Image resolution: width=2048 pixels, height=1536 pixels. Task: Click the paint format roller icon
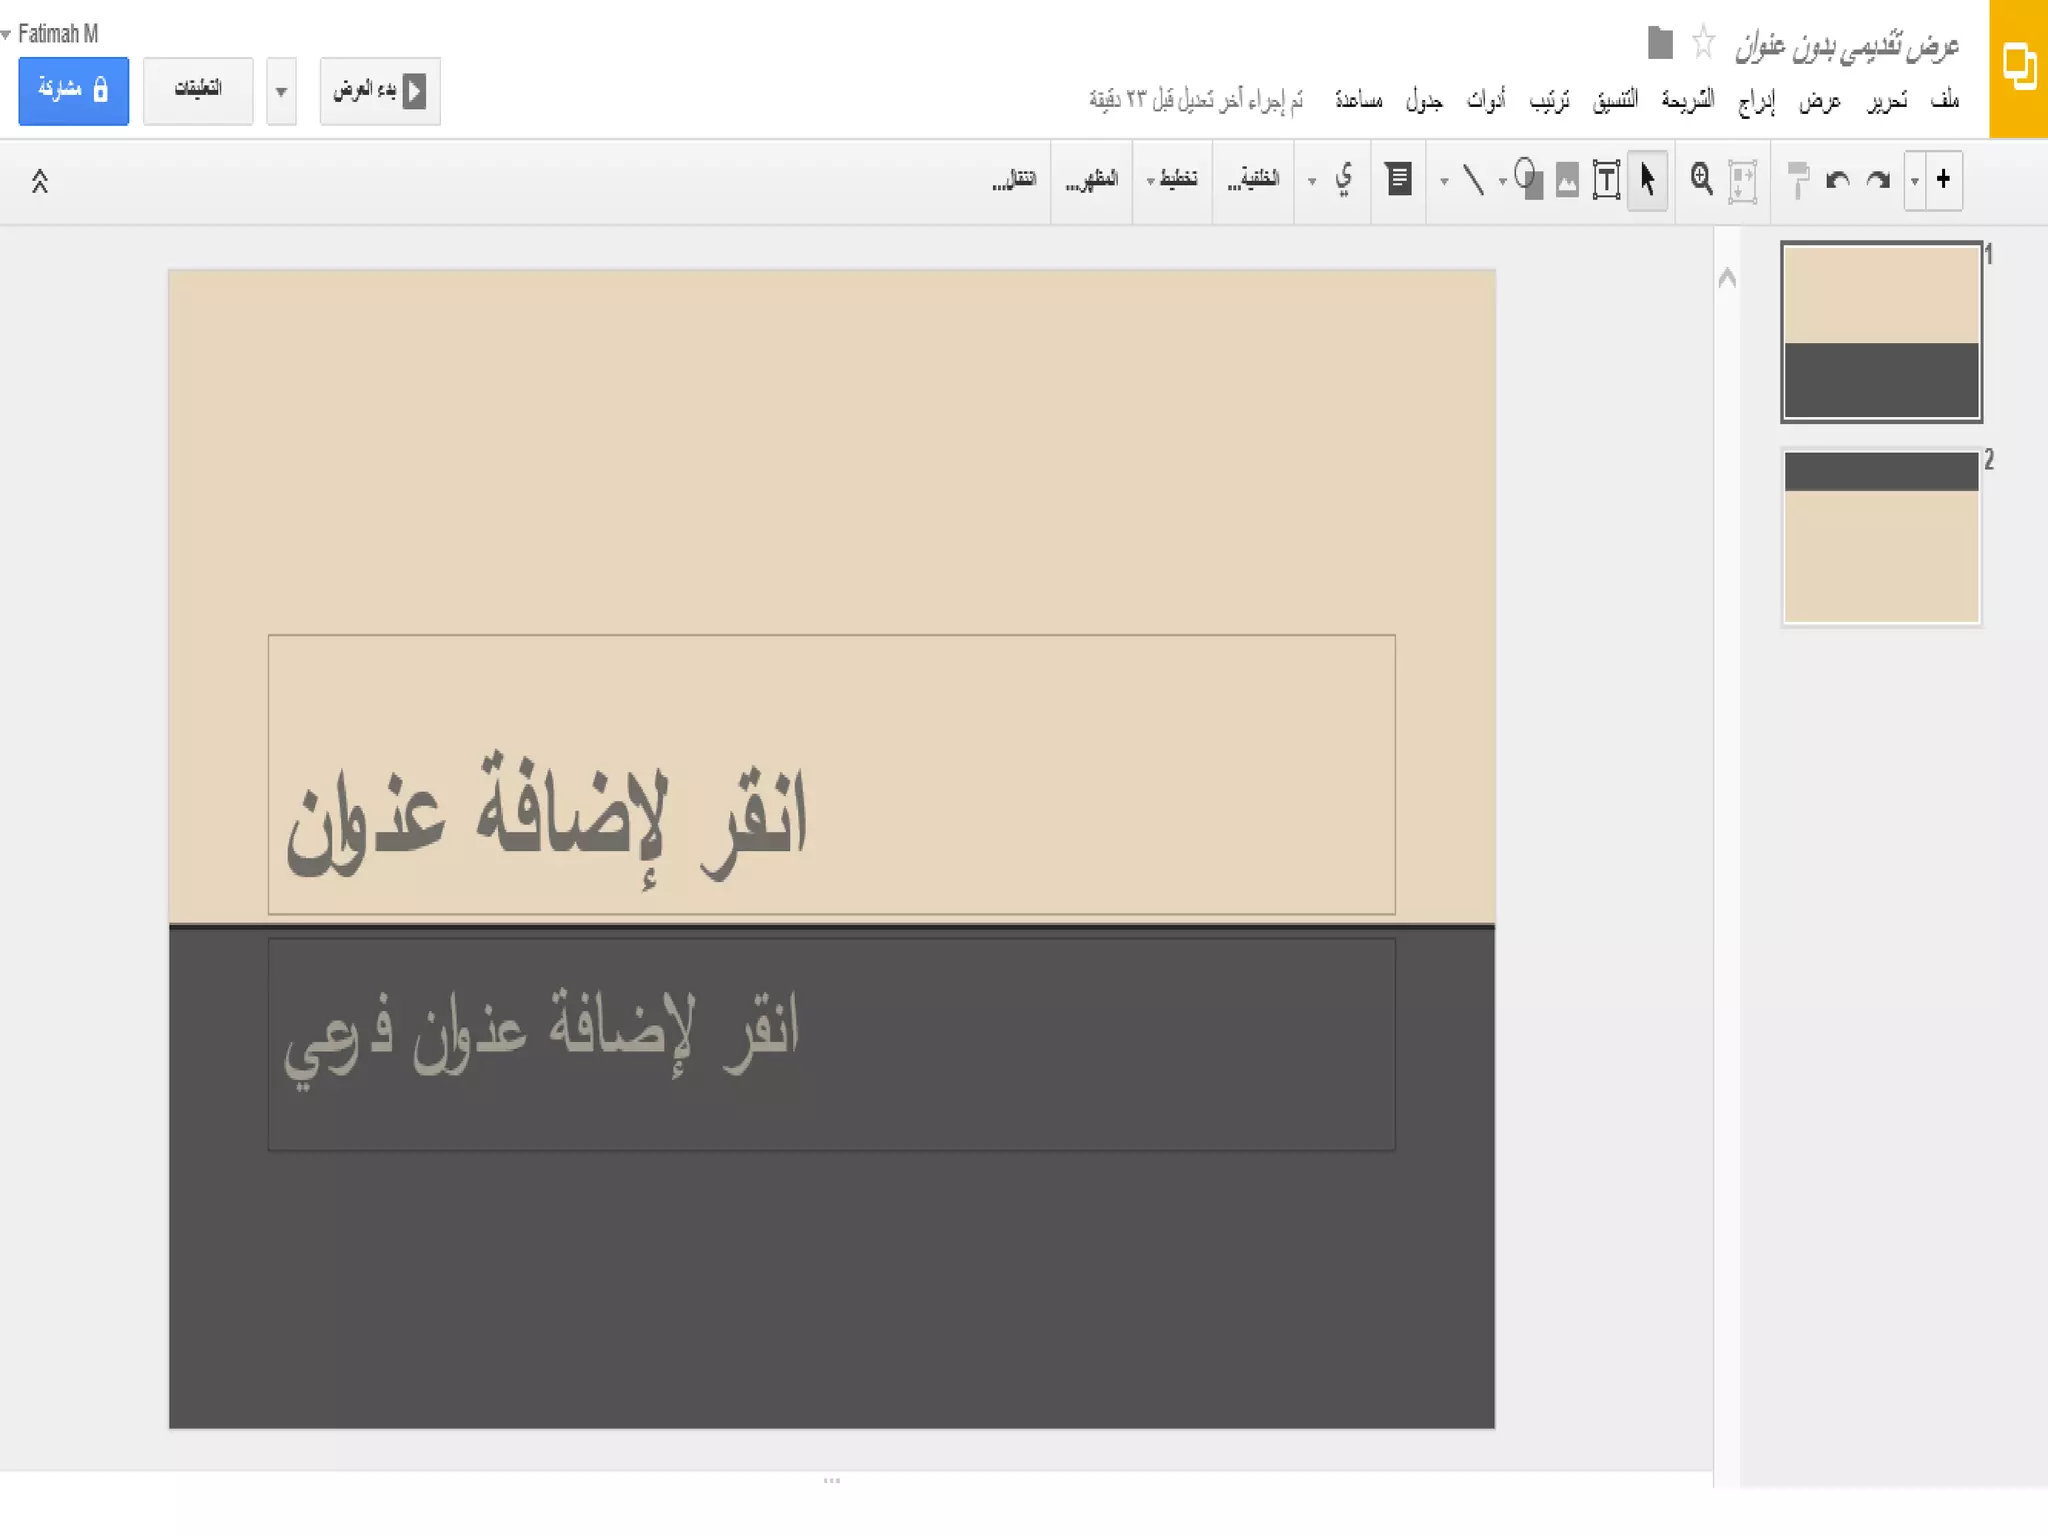pos(1797,181)
